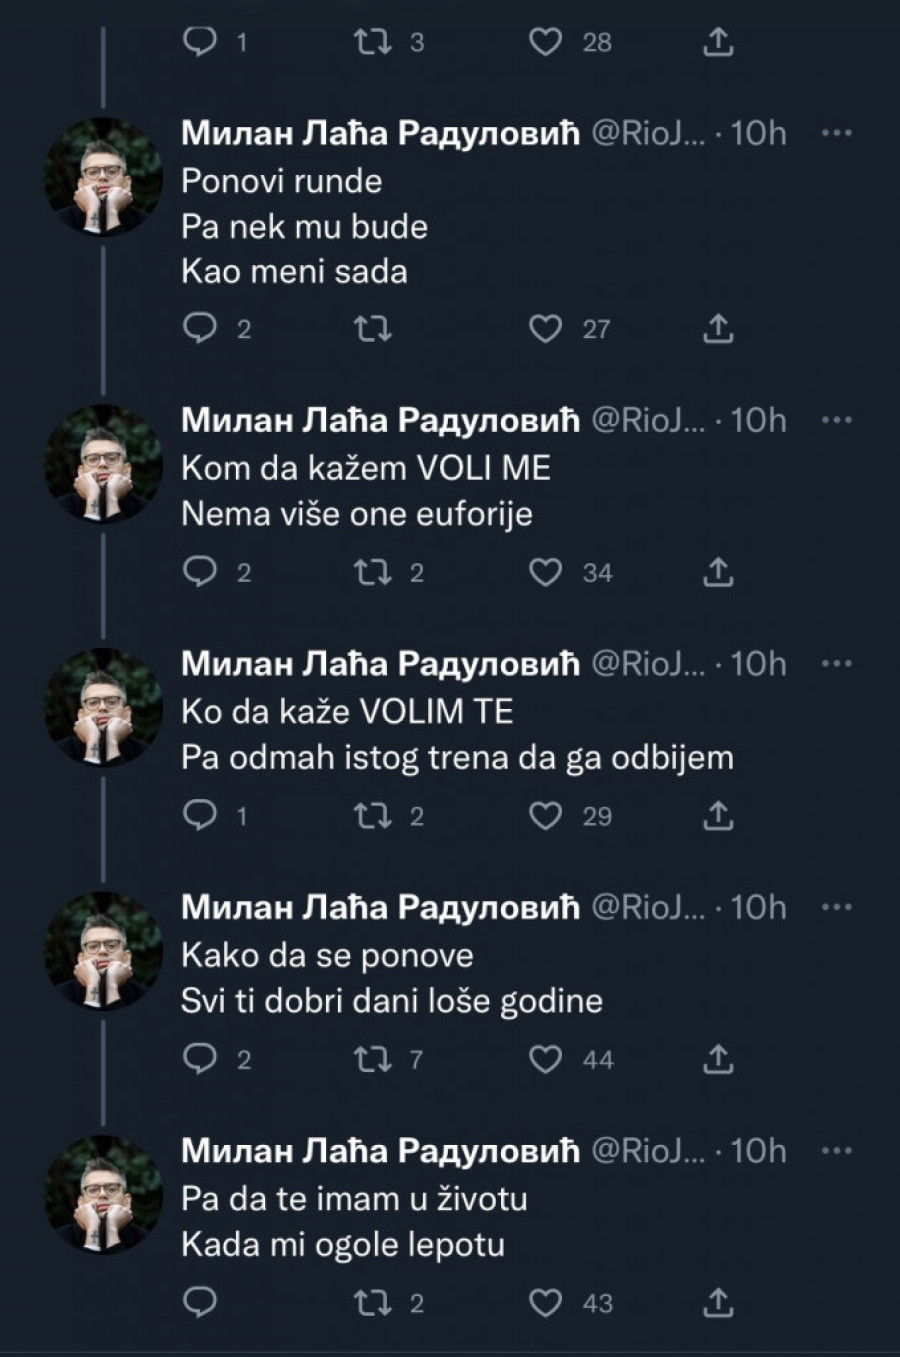Screen dimensions: 900x1357
Task: Share the 'Pa da te imam u životu' tweet
Action: 718,1303
